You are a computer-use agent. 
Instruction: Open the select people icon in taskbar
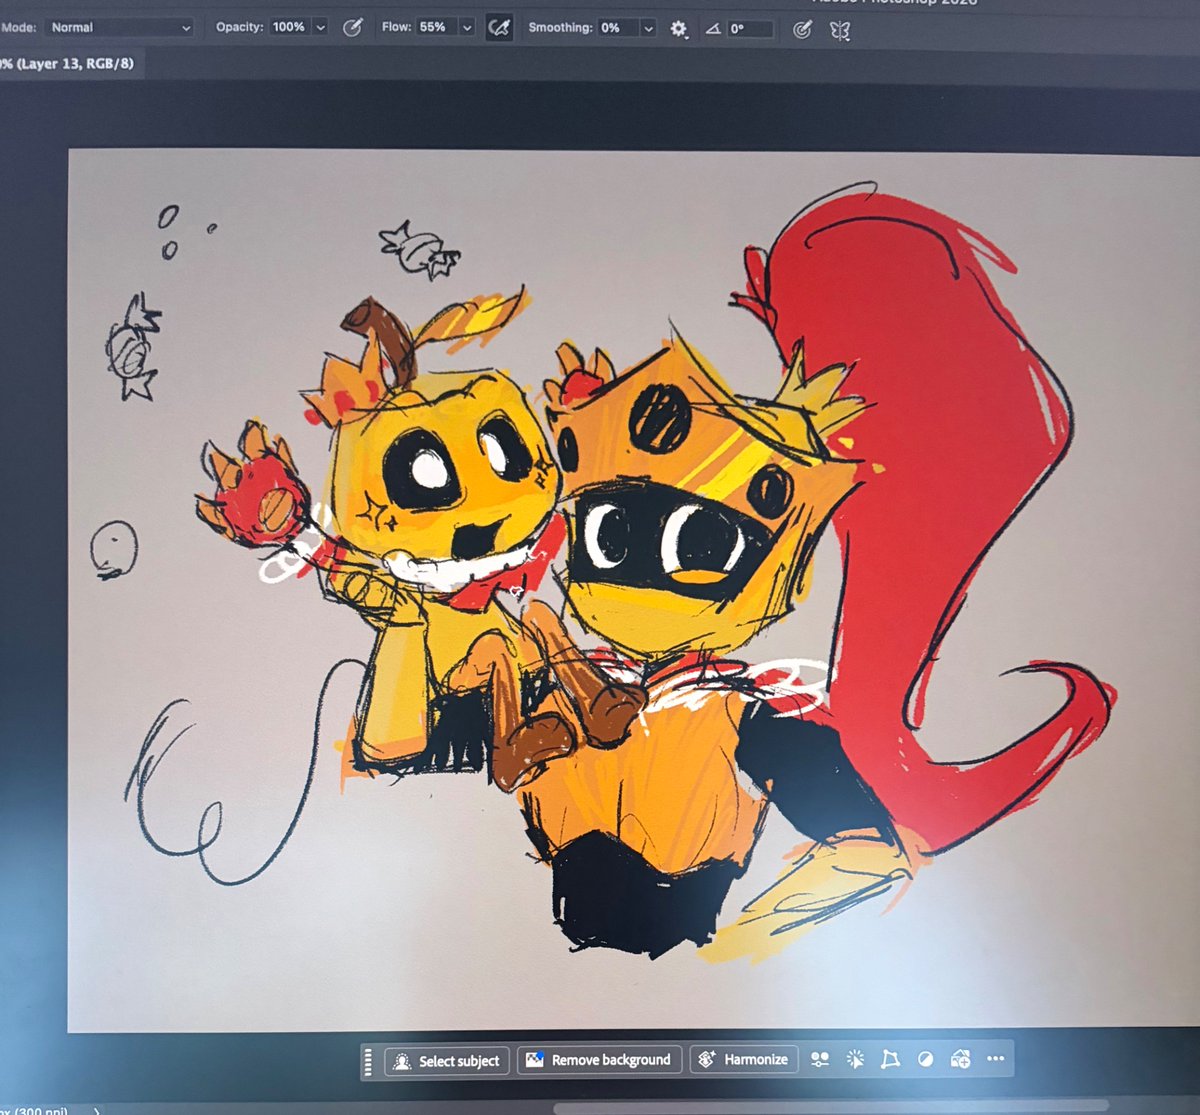point(820,1059)
